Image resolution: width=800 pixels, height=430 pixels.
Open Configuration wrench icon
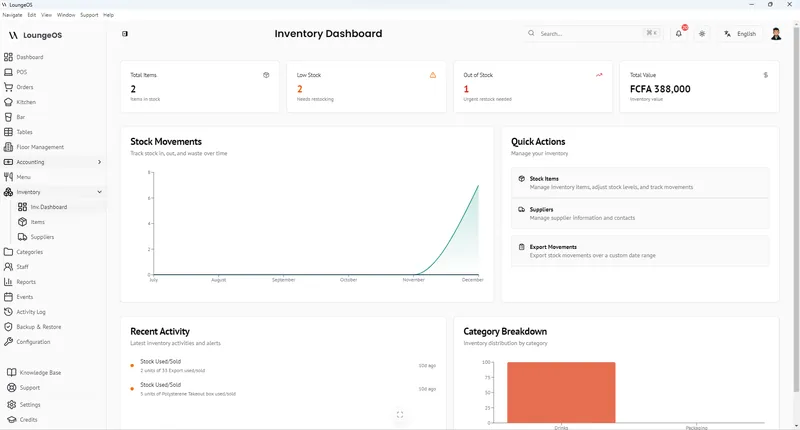8,342
